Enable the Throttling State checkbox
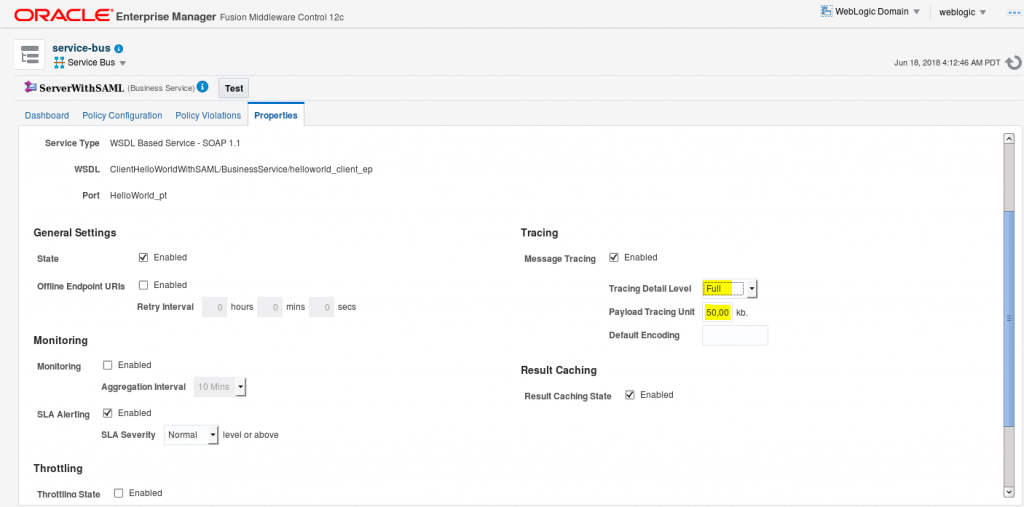Image resolution: width=1024 pixels, height=507 pixels. point(119,493)
